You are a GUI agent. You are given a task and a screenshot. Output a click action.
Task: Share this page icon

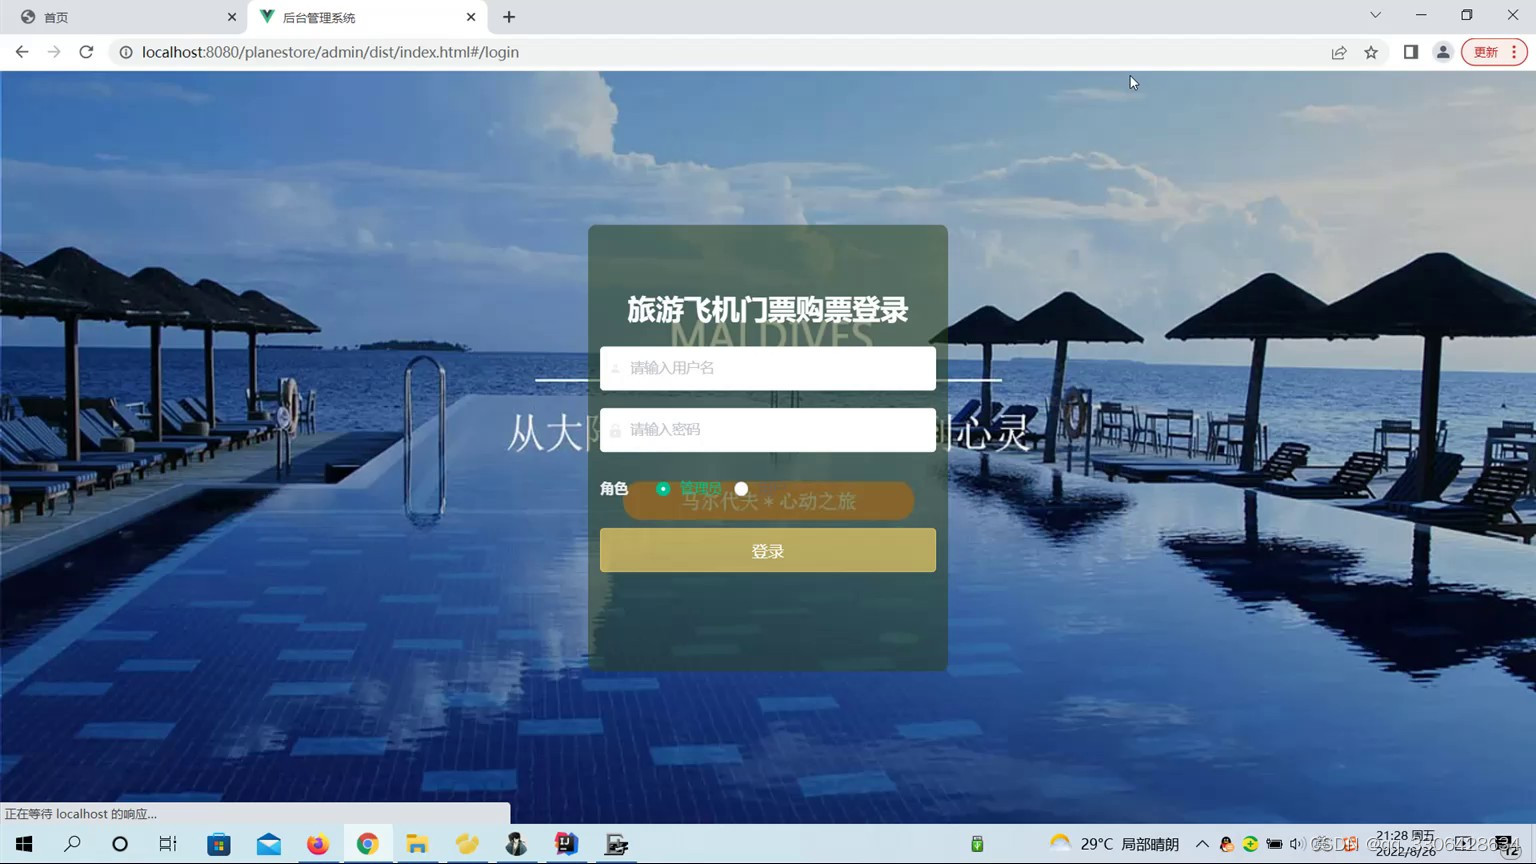click(1339, 52)
